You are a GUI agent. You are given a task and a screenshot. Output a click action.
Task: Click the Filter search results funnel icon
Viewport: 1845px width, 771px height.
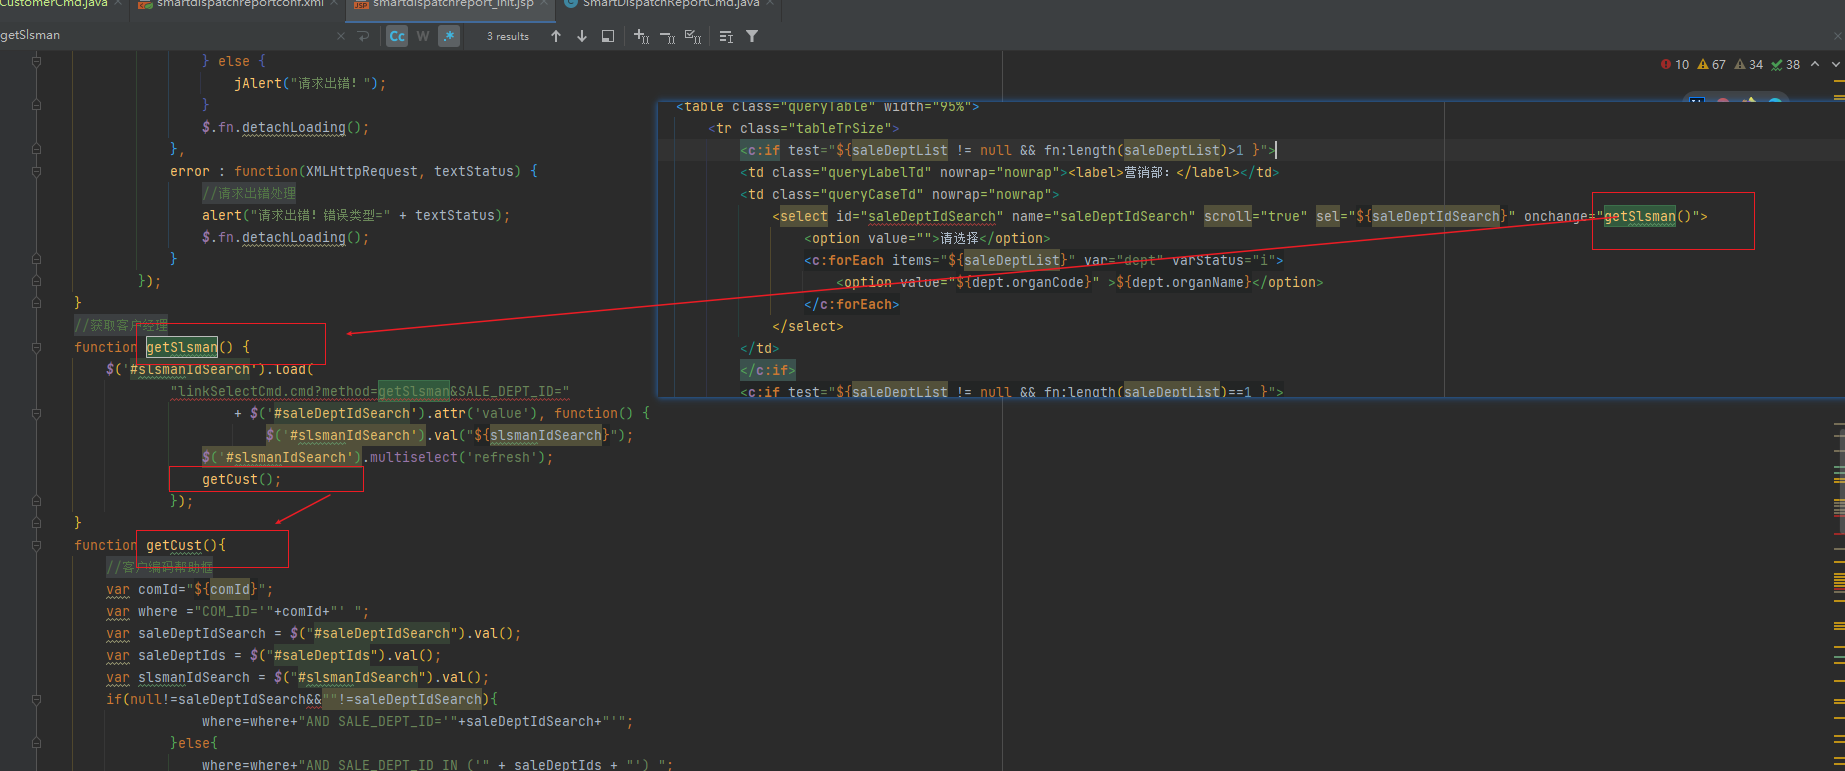click(752, 36)
